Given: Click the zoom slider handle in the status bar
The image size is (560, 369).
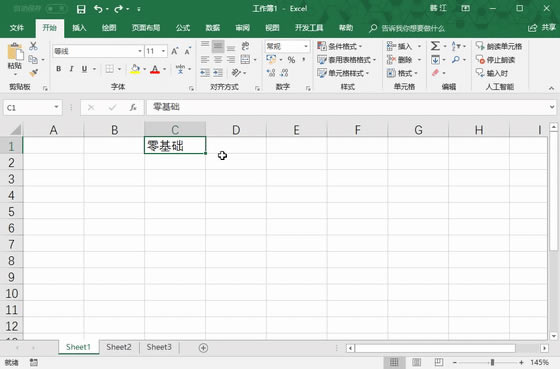Looking at the screenshot, I should pyautogui.click(x=492, y=362).
